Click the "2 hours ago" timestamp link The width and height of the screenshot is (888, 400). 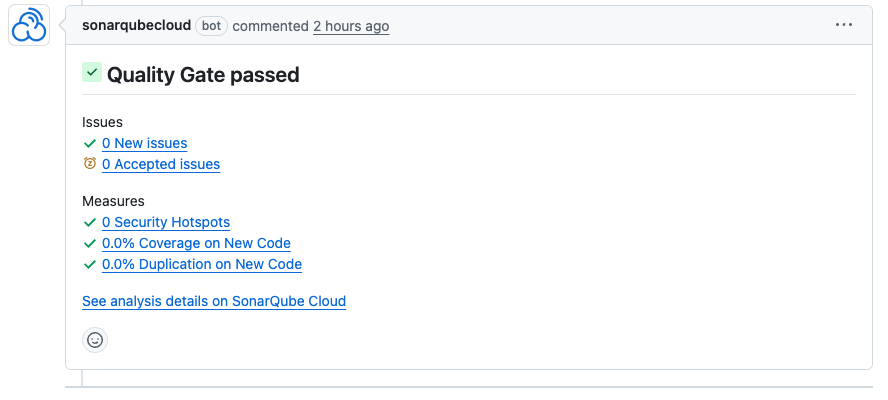(351, 26)
